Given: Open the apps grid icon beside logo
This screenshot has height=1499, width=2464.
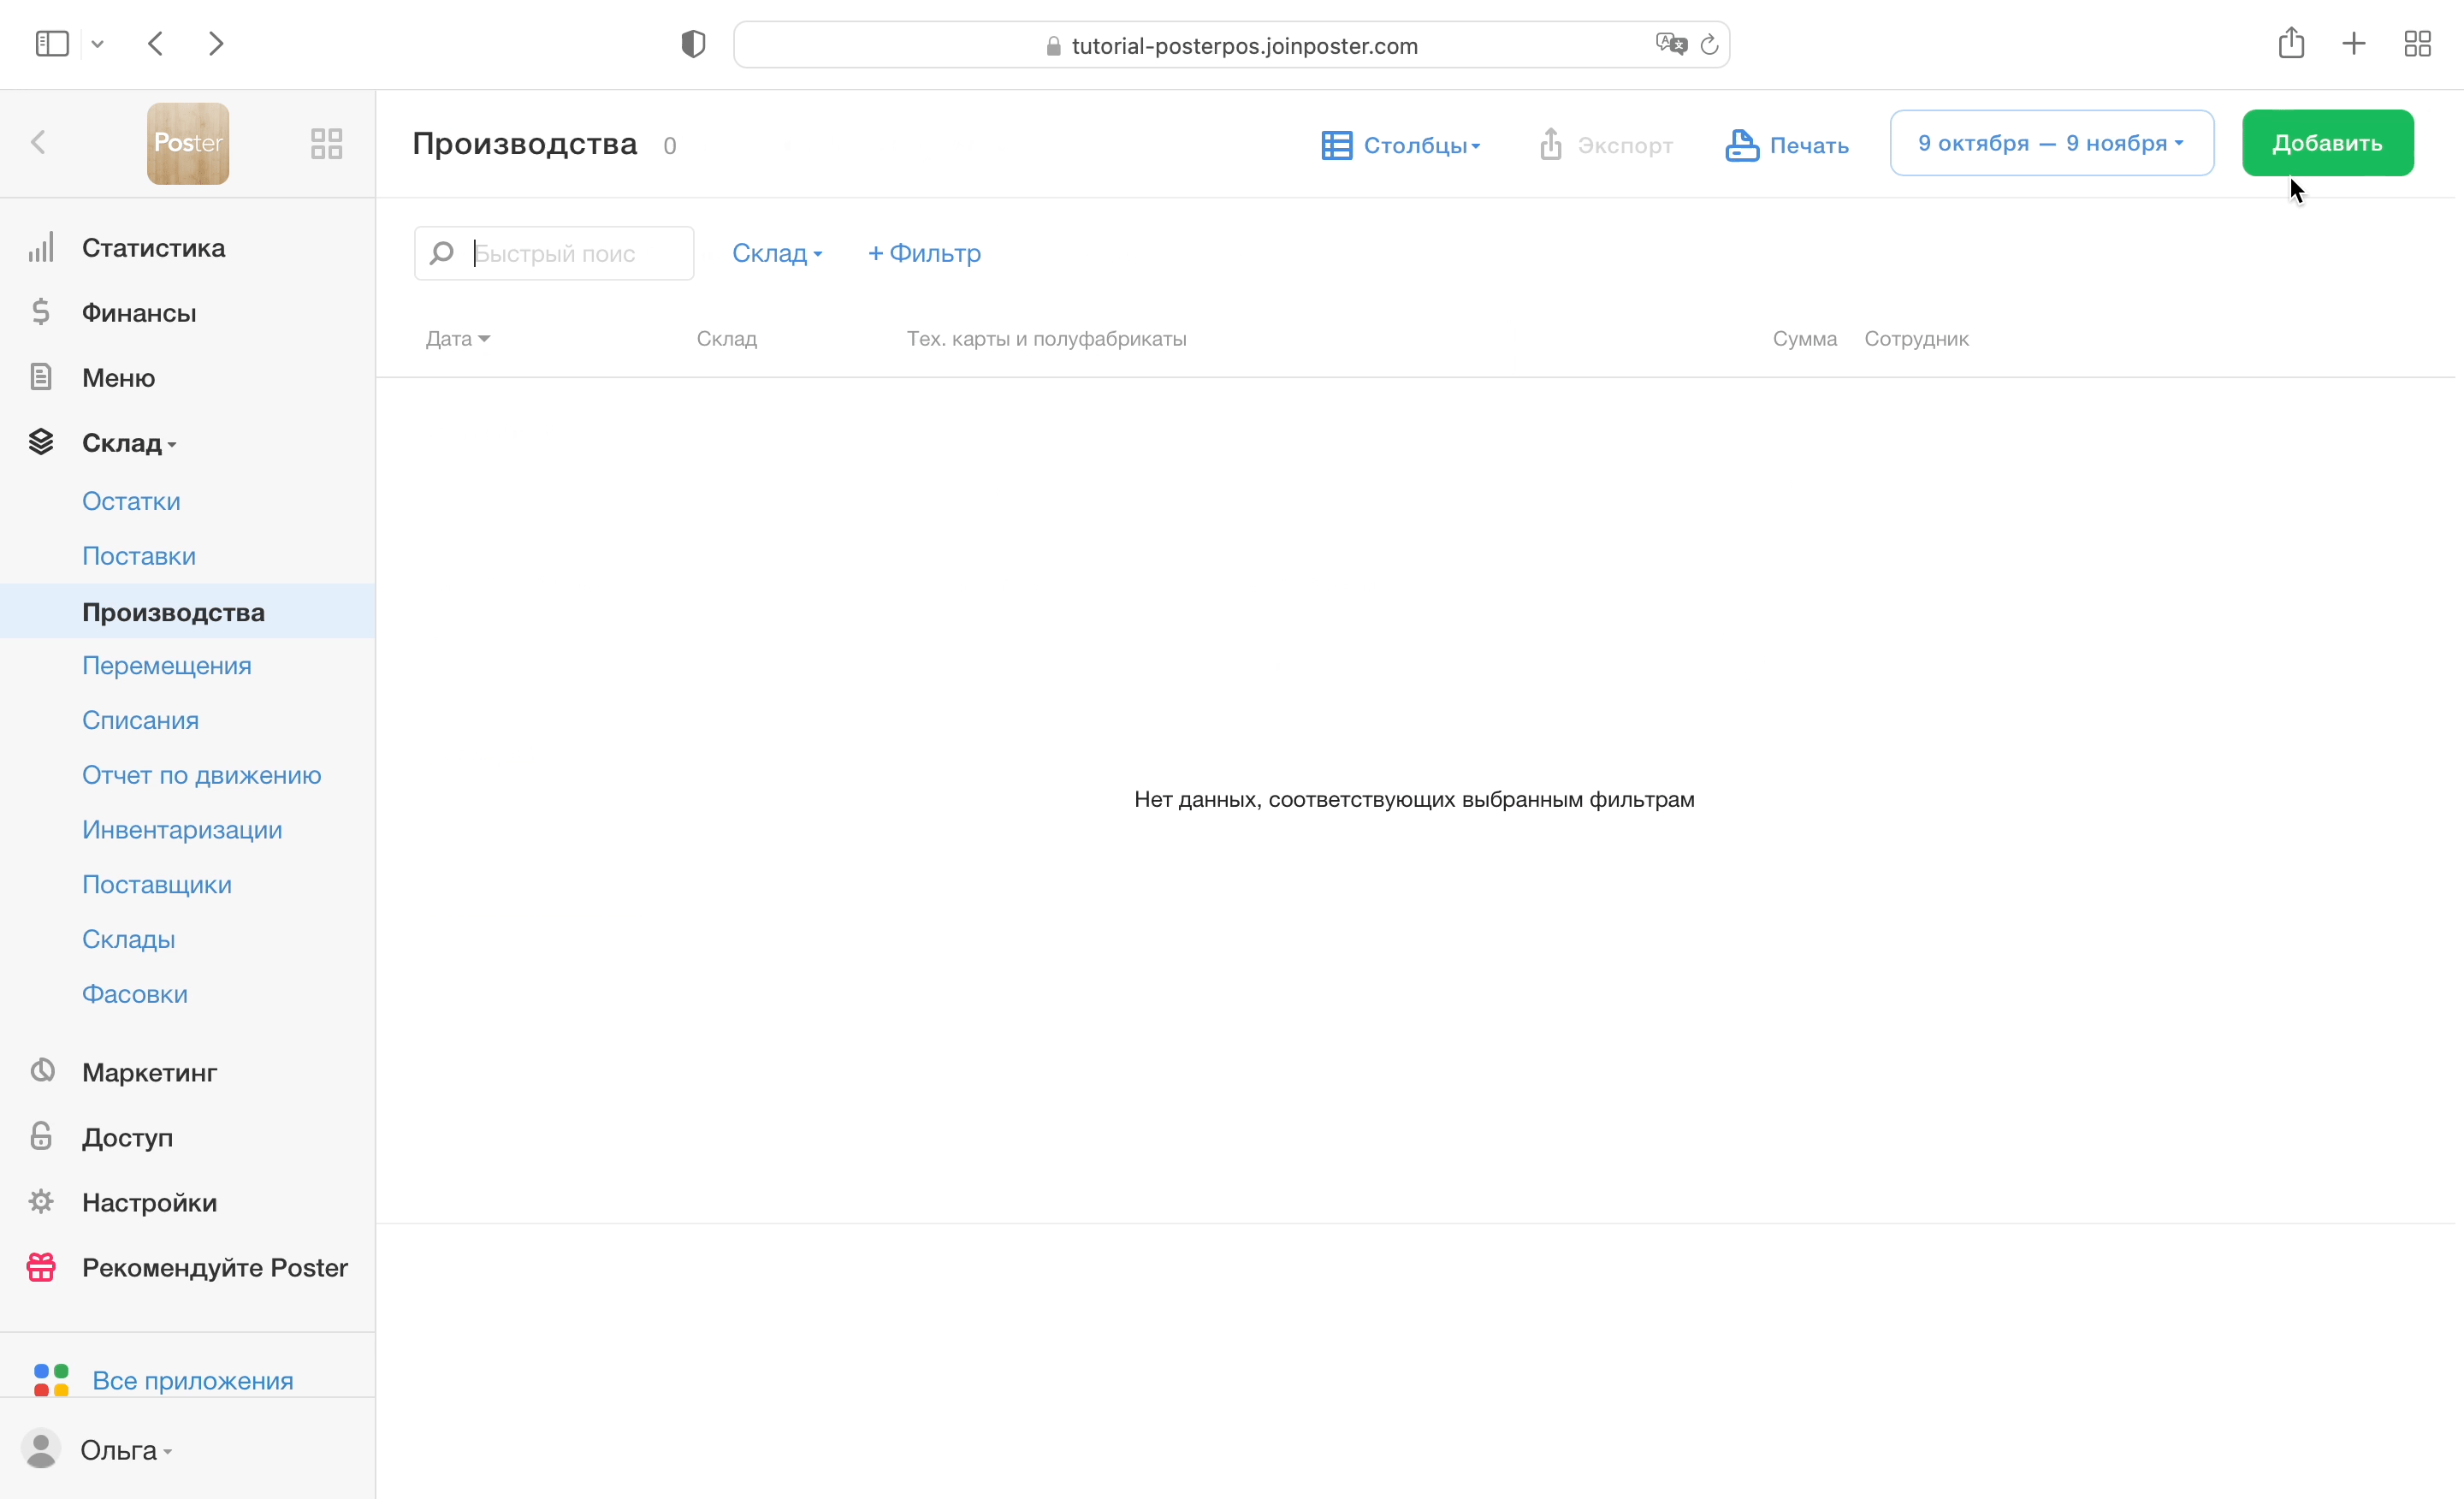Looking at the screenshot, I should 326,143.
